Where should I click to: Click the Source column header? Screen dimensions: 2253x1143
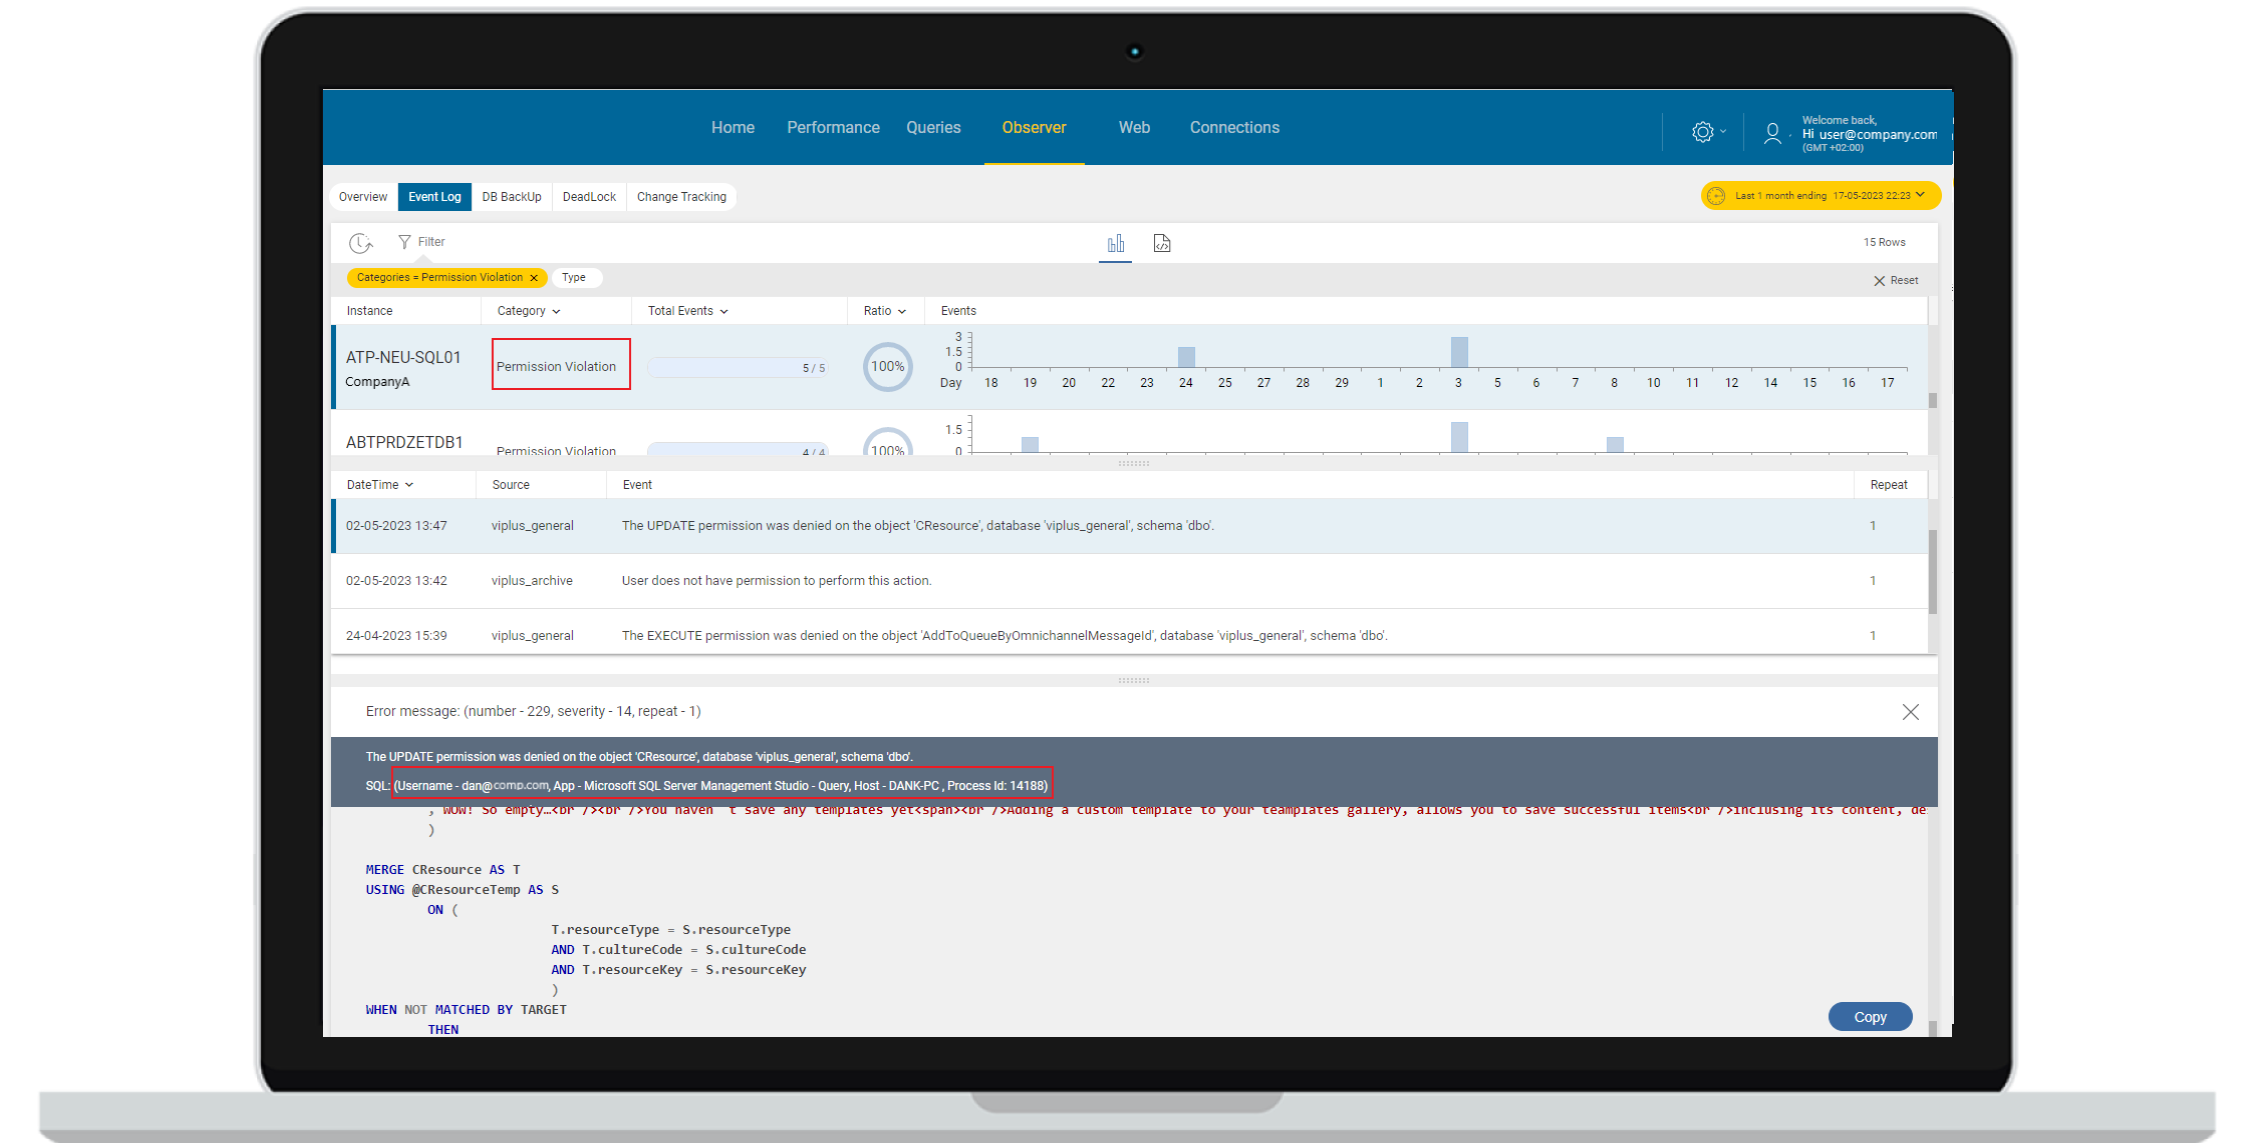pyautogui.click(x=511, y=485)
